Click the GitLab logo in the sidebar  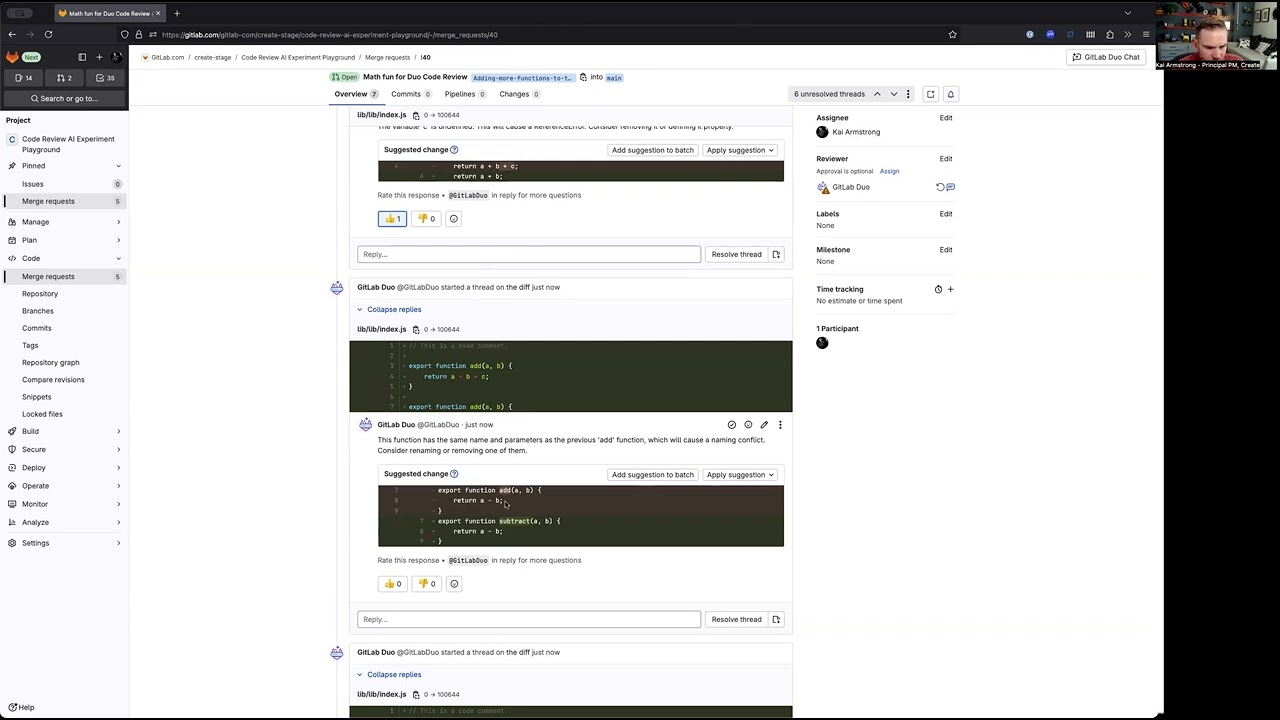(x=12, y=57)
